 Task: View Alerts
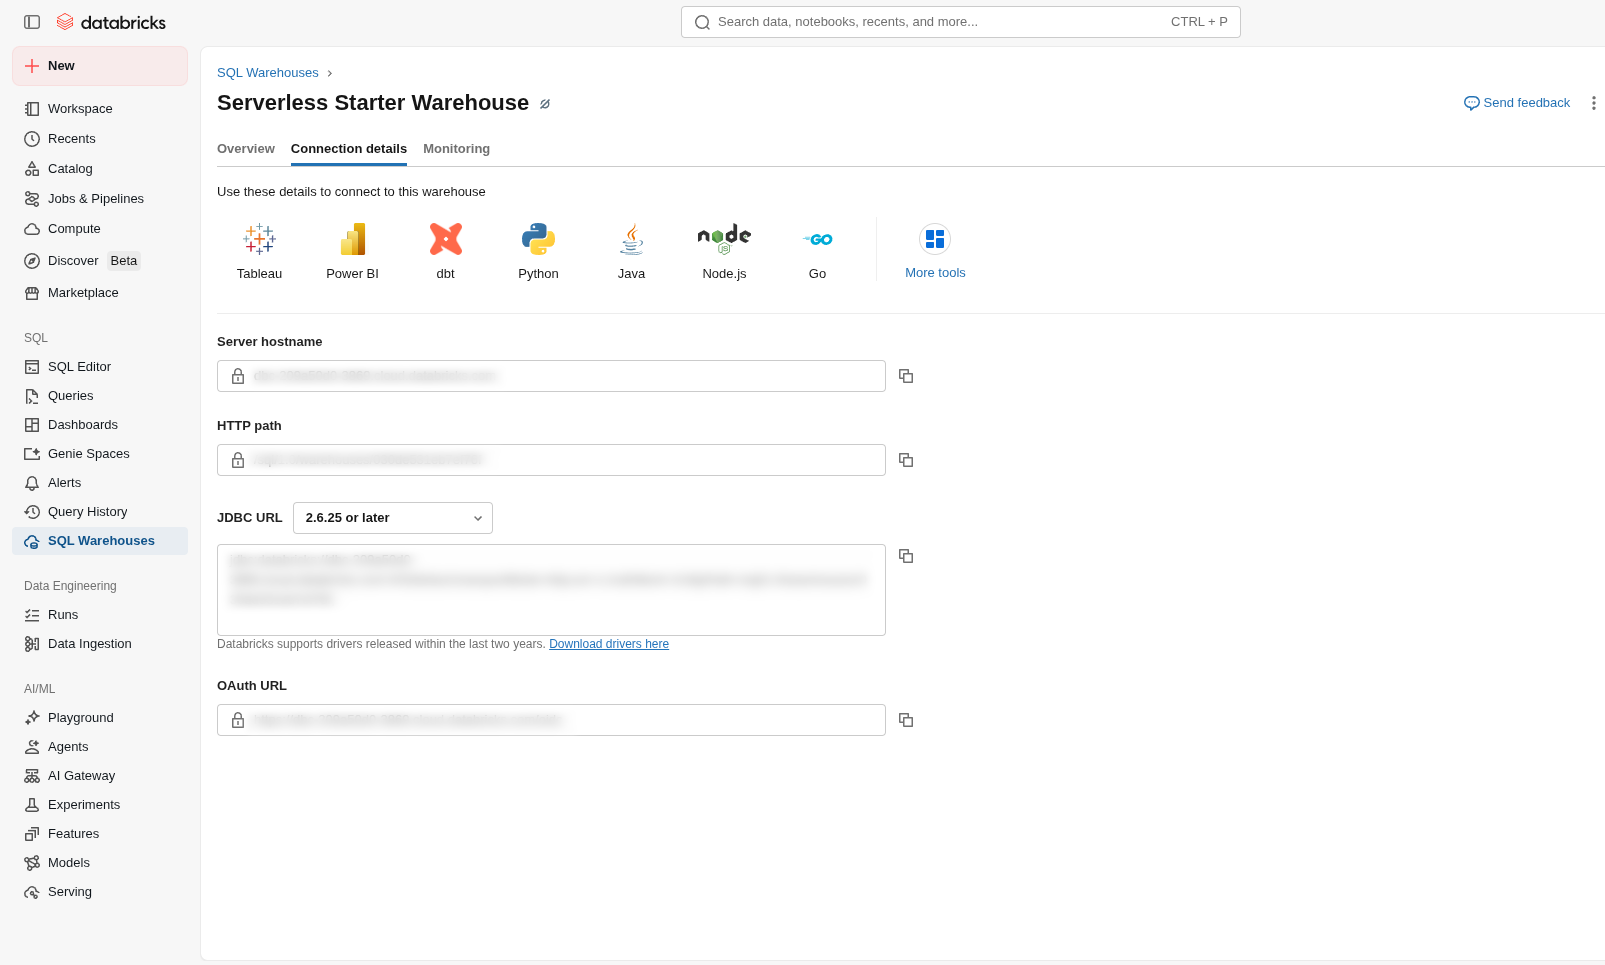(x=100, y=483)
